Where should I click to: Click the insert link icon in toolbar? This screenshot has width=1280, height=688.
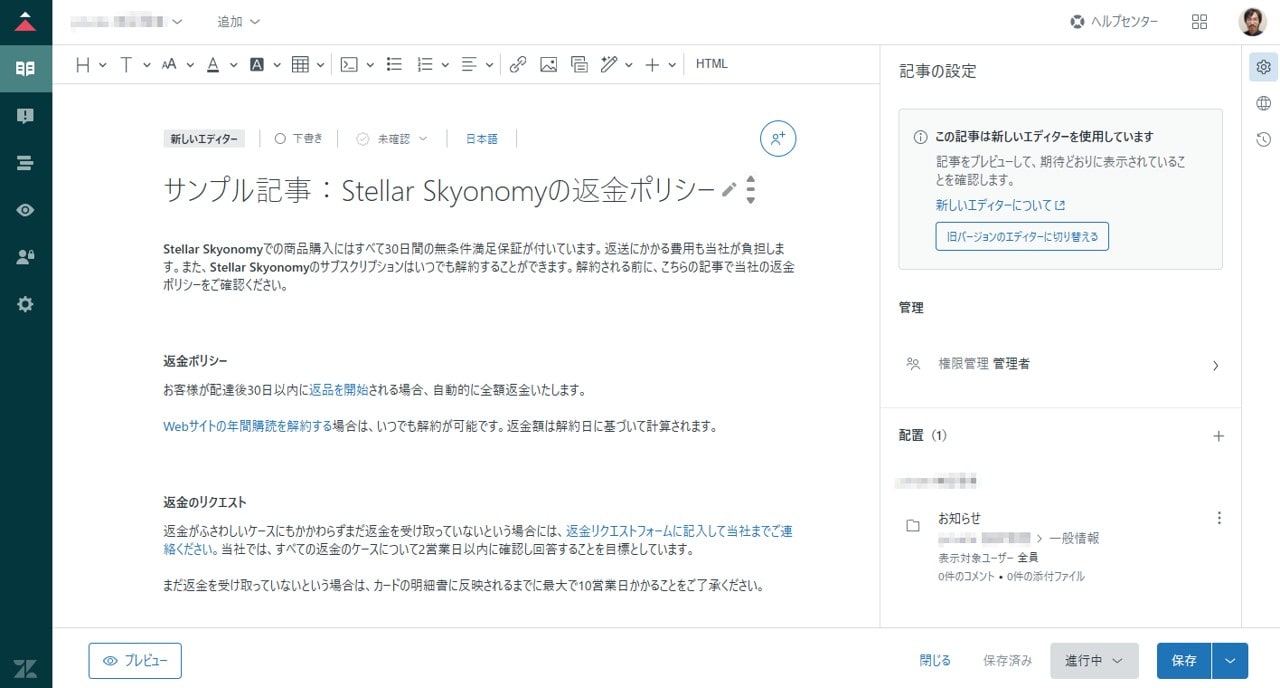(517, 64)
